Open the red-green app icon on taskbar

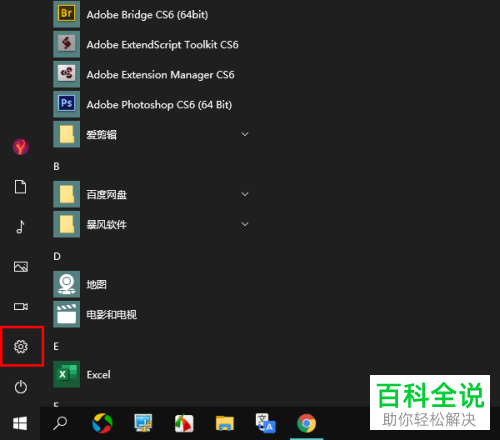tap(184, 423)
